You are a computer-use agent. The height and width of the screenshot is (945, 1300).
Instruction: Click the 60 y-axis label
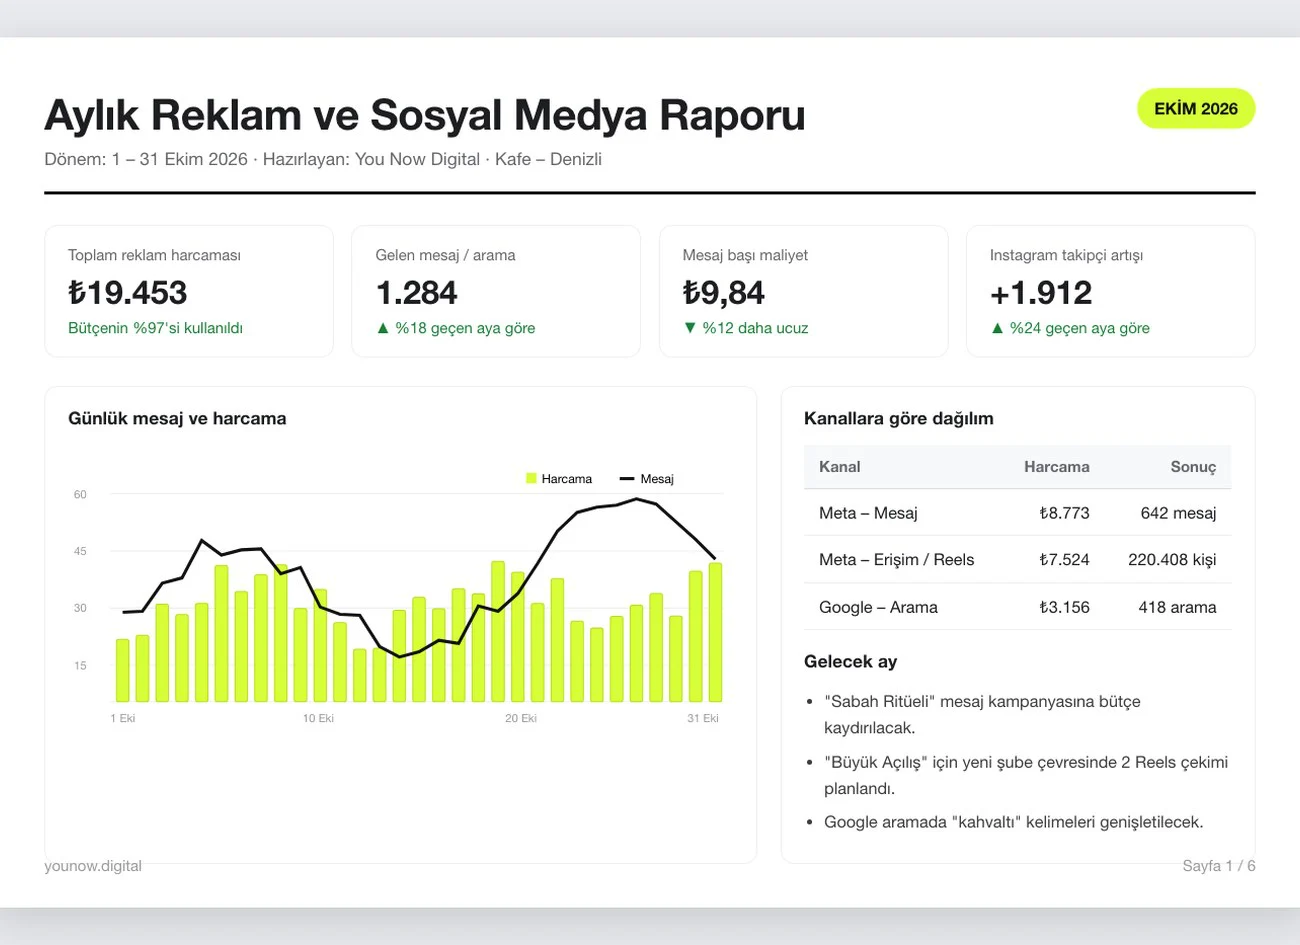click(80, 494)
